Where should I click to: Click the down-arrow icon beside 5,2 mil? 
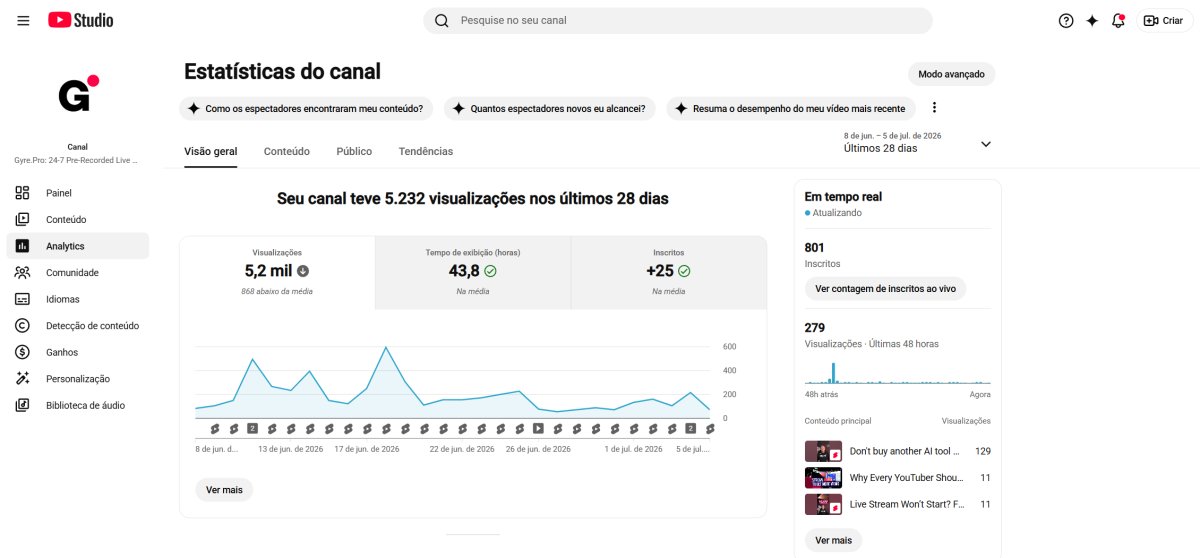point(303,270)
